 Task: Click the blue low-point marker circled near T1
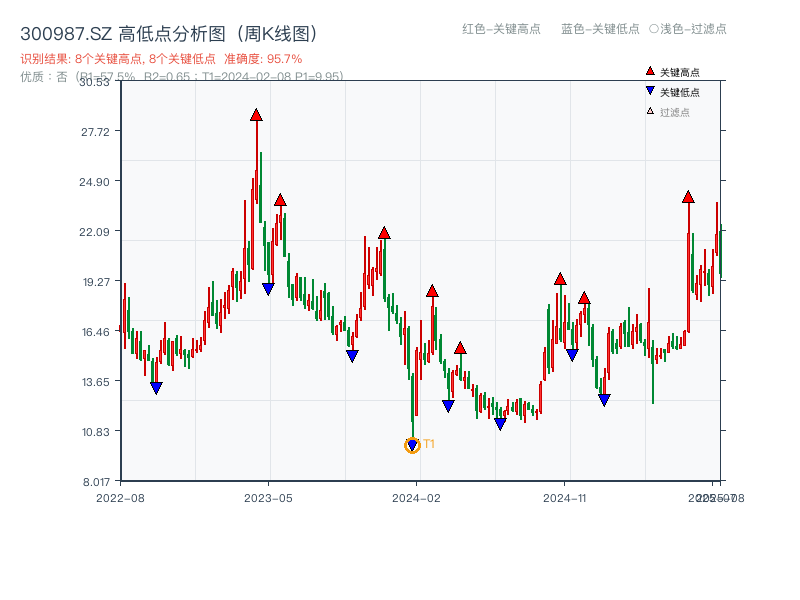[x=412, y=444]
